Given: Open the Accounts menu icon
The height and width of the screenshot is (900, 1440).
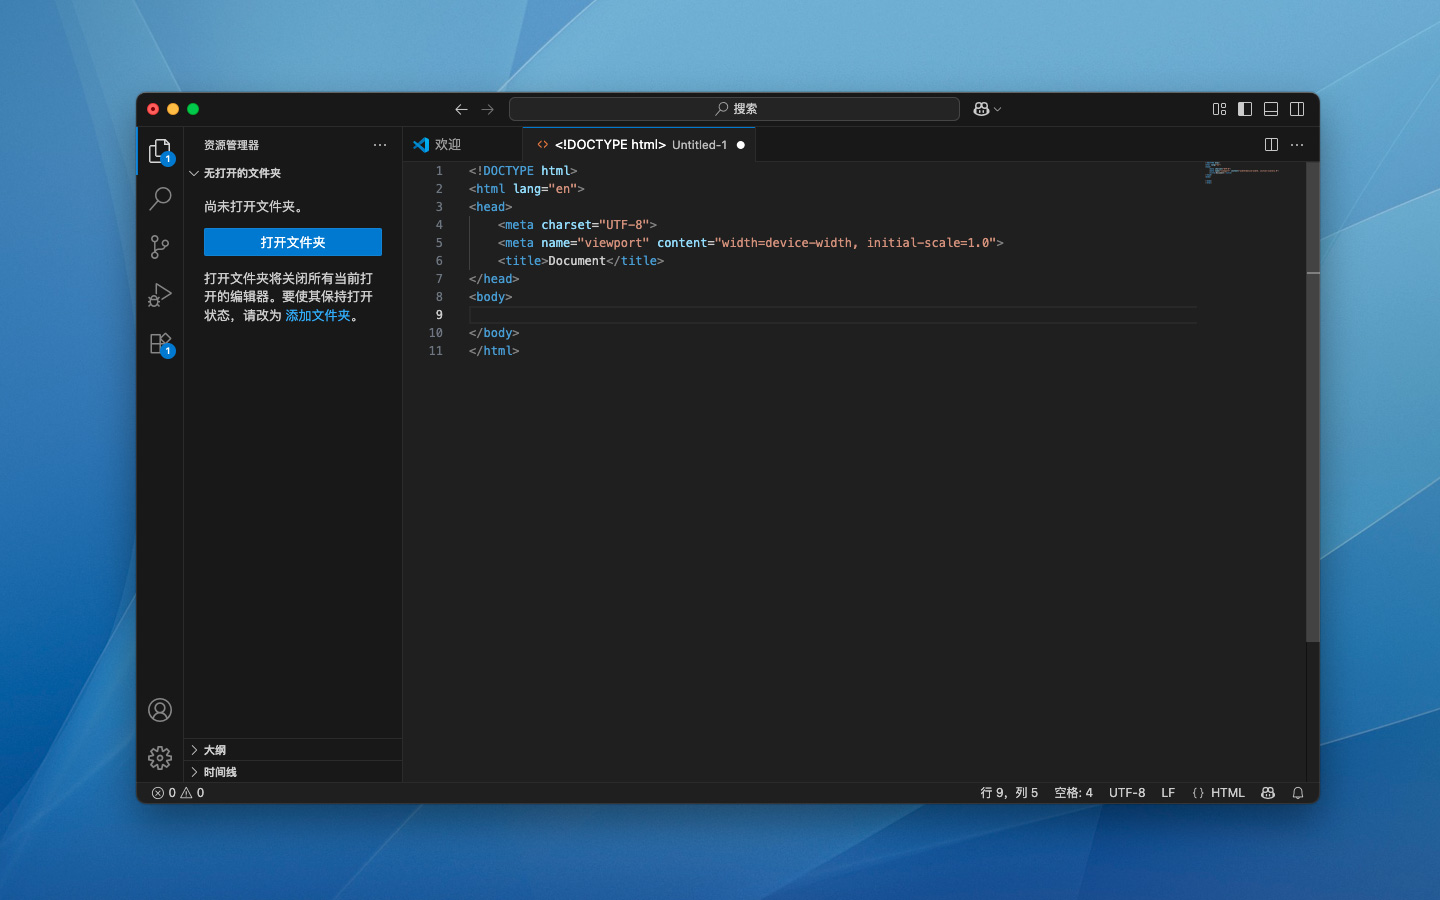Looking at the screenshot, I should [160, 710].
